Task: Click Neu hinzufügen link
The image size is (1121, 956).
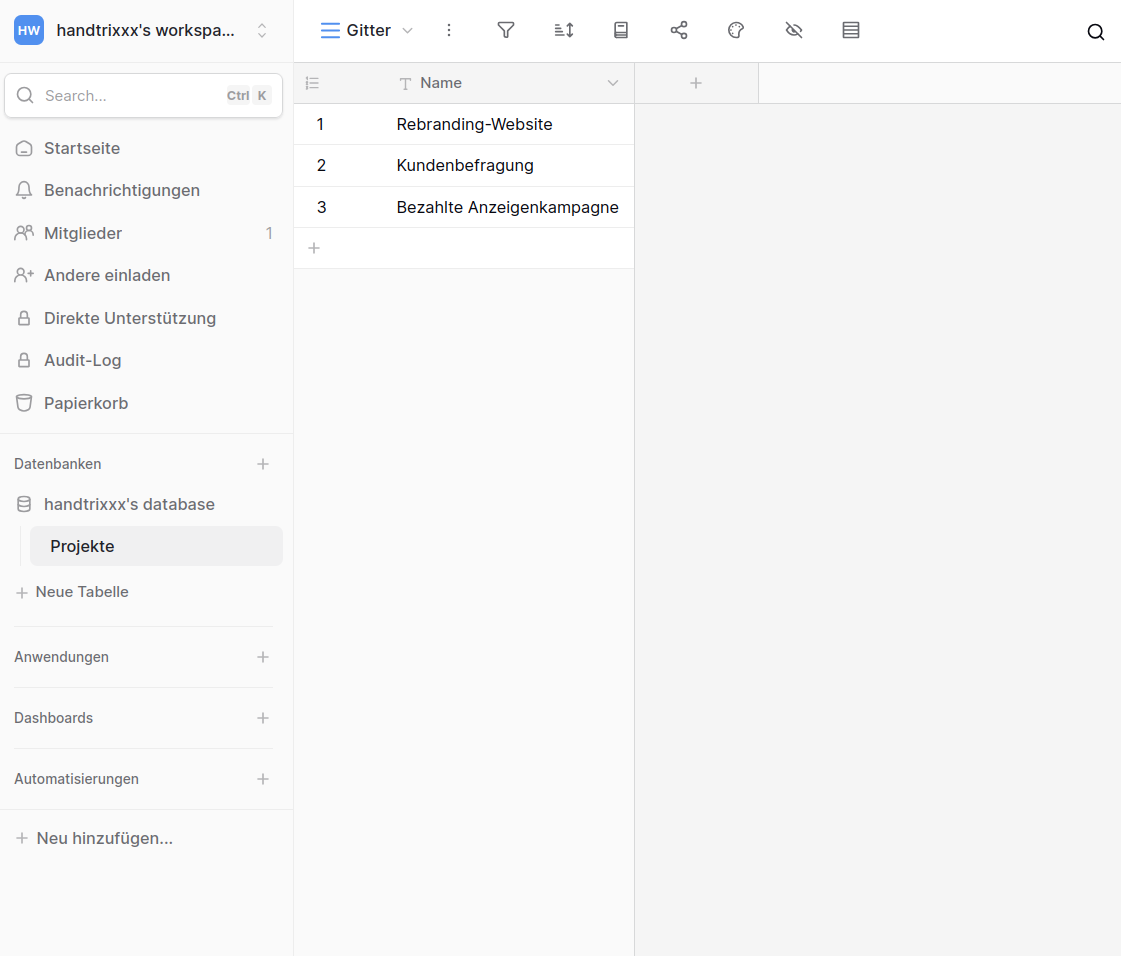Action: tap(104, 838)
